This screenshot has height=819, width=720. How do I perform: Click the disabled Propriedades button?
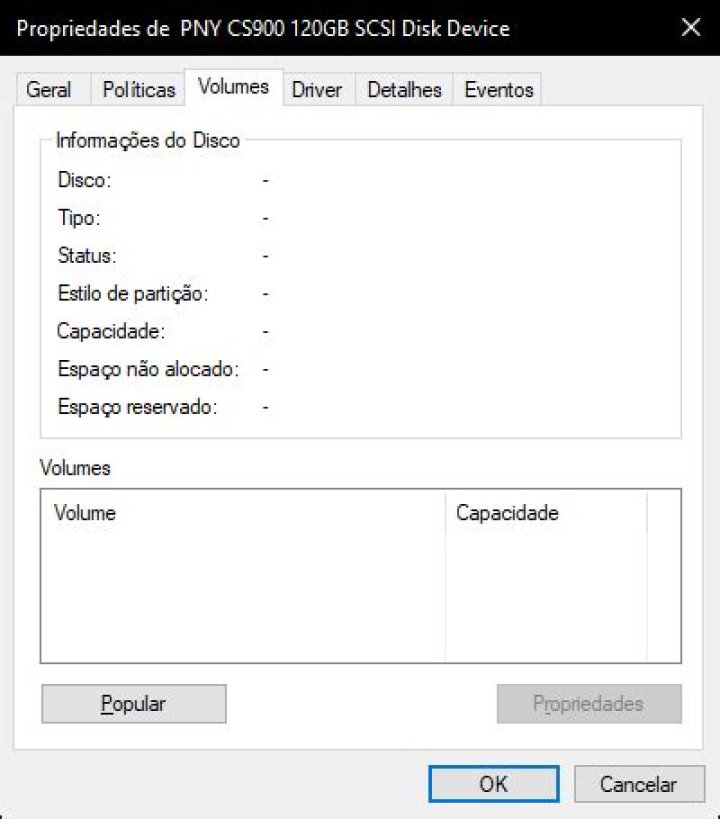coord(589,704)
